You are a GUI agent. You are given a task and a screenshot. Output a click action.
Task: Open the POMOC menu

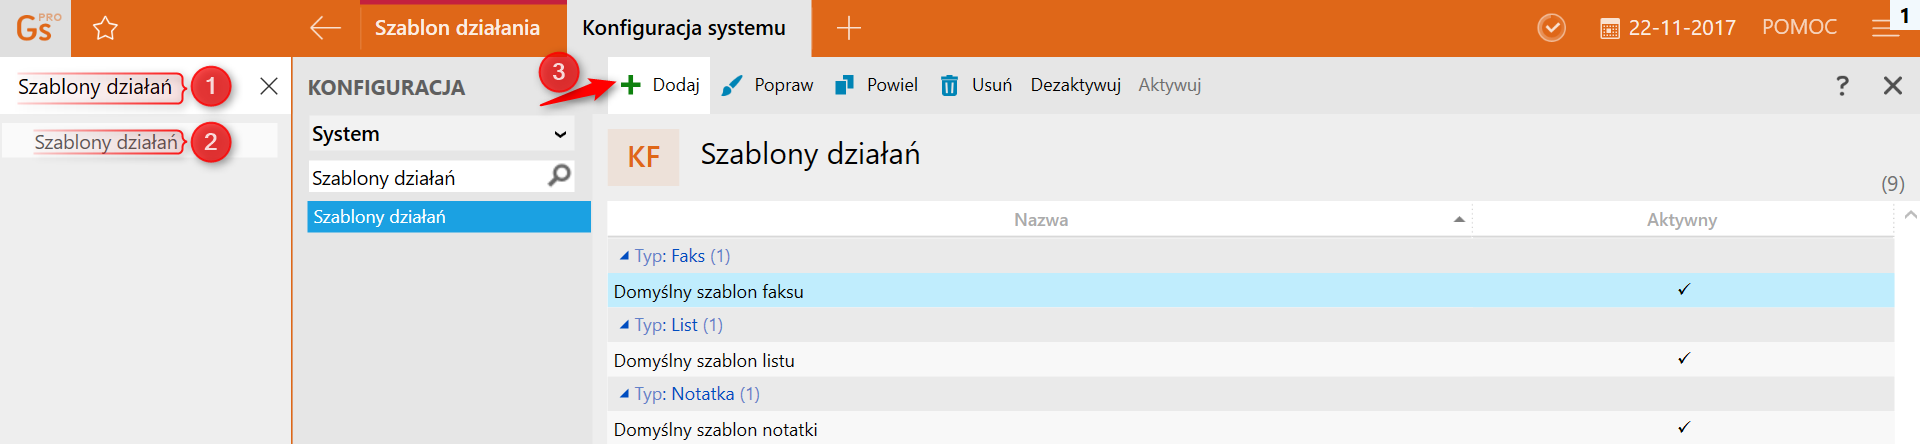[1799, 28]
